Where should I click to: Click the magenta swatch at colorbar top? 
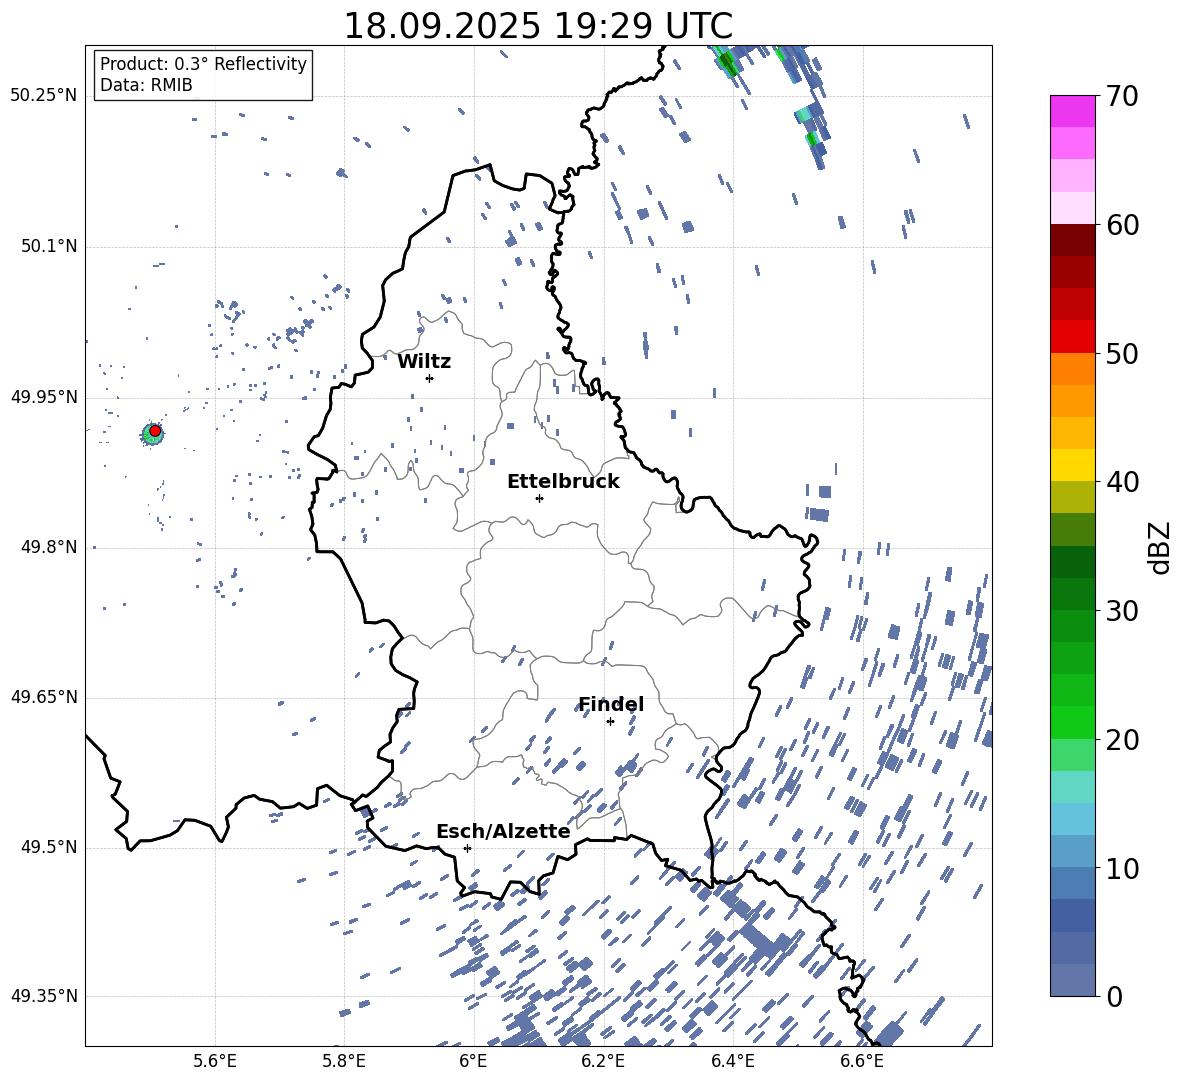tap(1072, 111)
